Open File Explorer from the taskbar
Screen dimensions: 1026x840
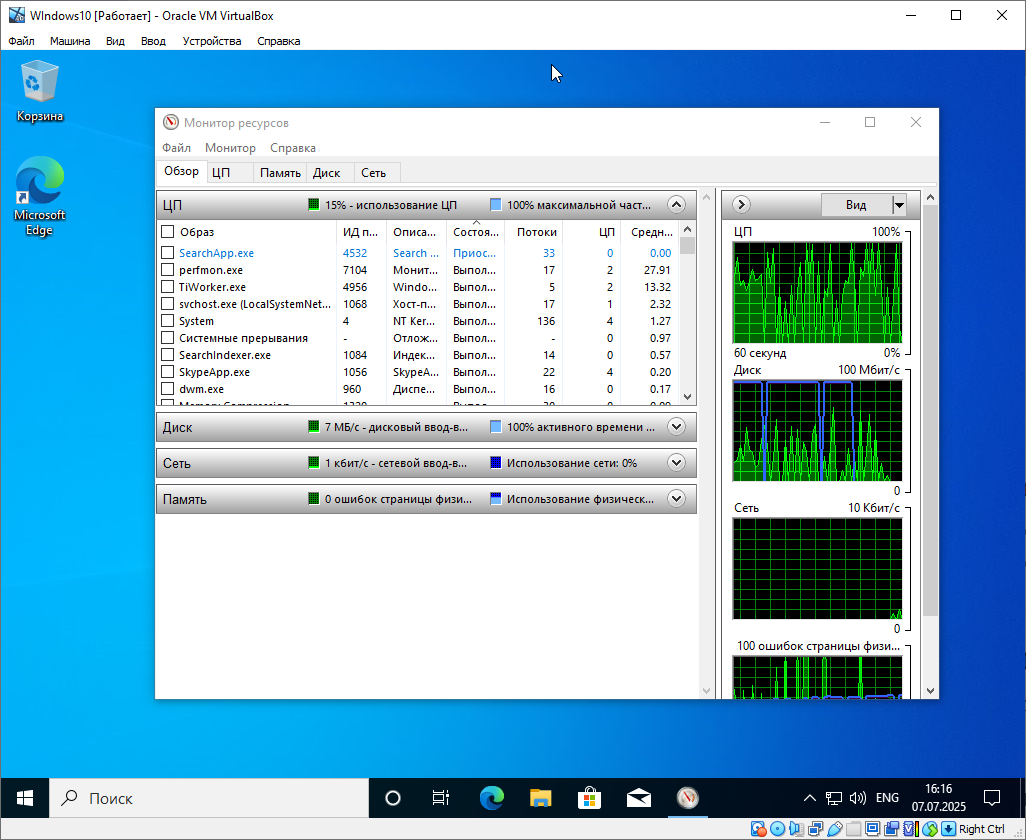540,798
